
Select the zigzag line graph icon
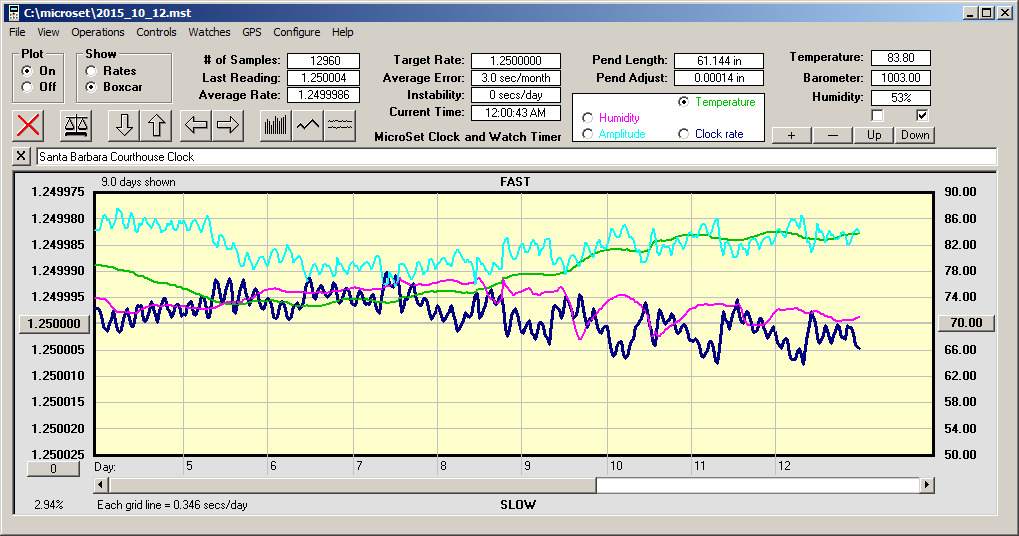point(308,125)
